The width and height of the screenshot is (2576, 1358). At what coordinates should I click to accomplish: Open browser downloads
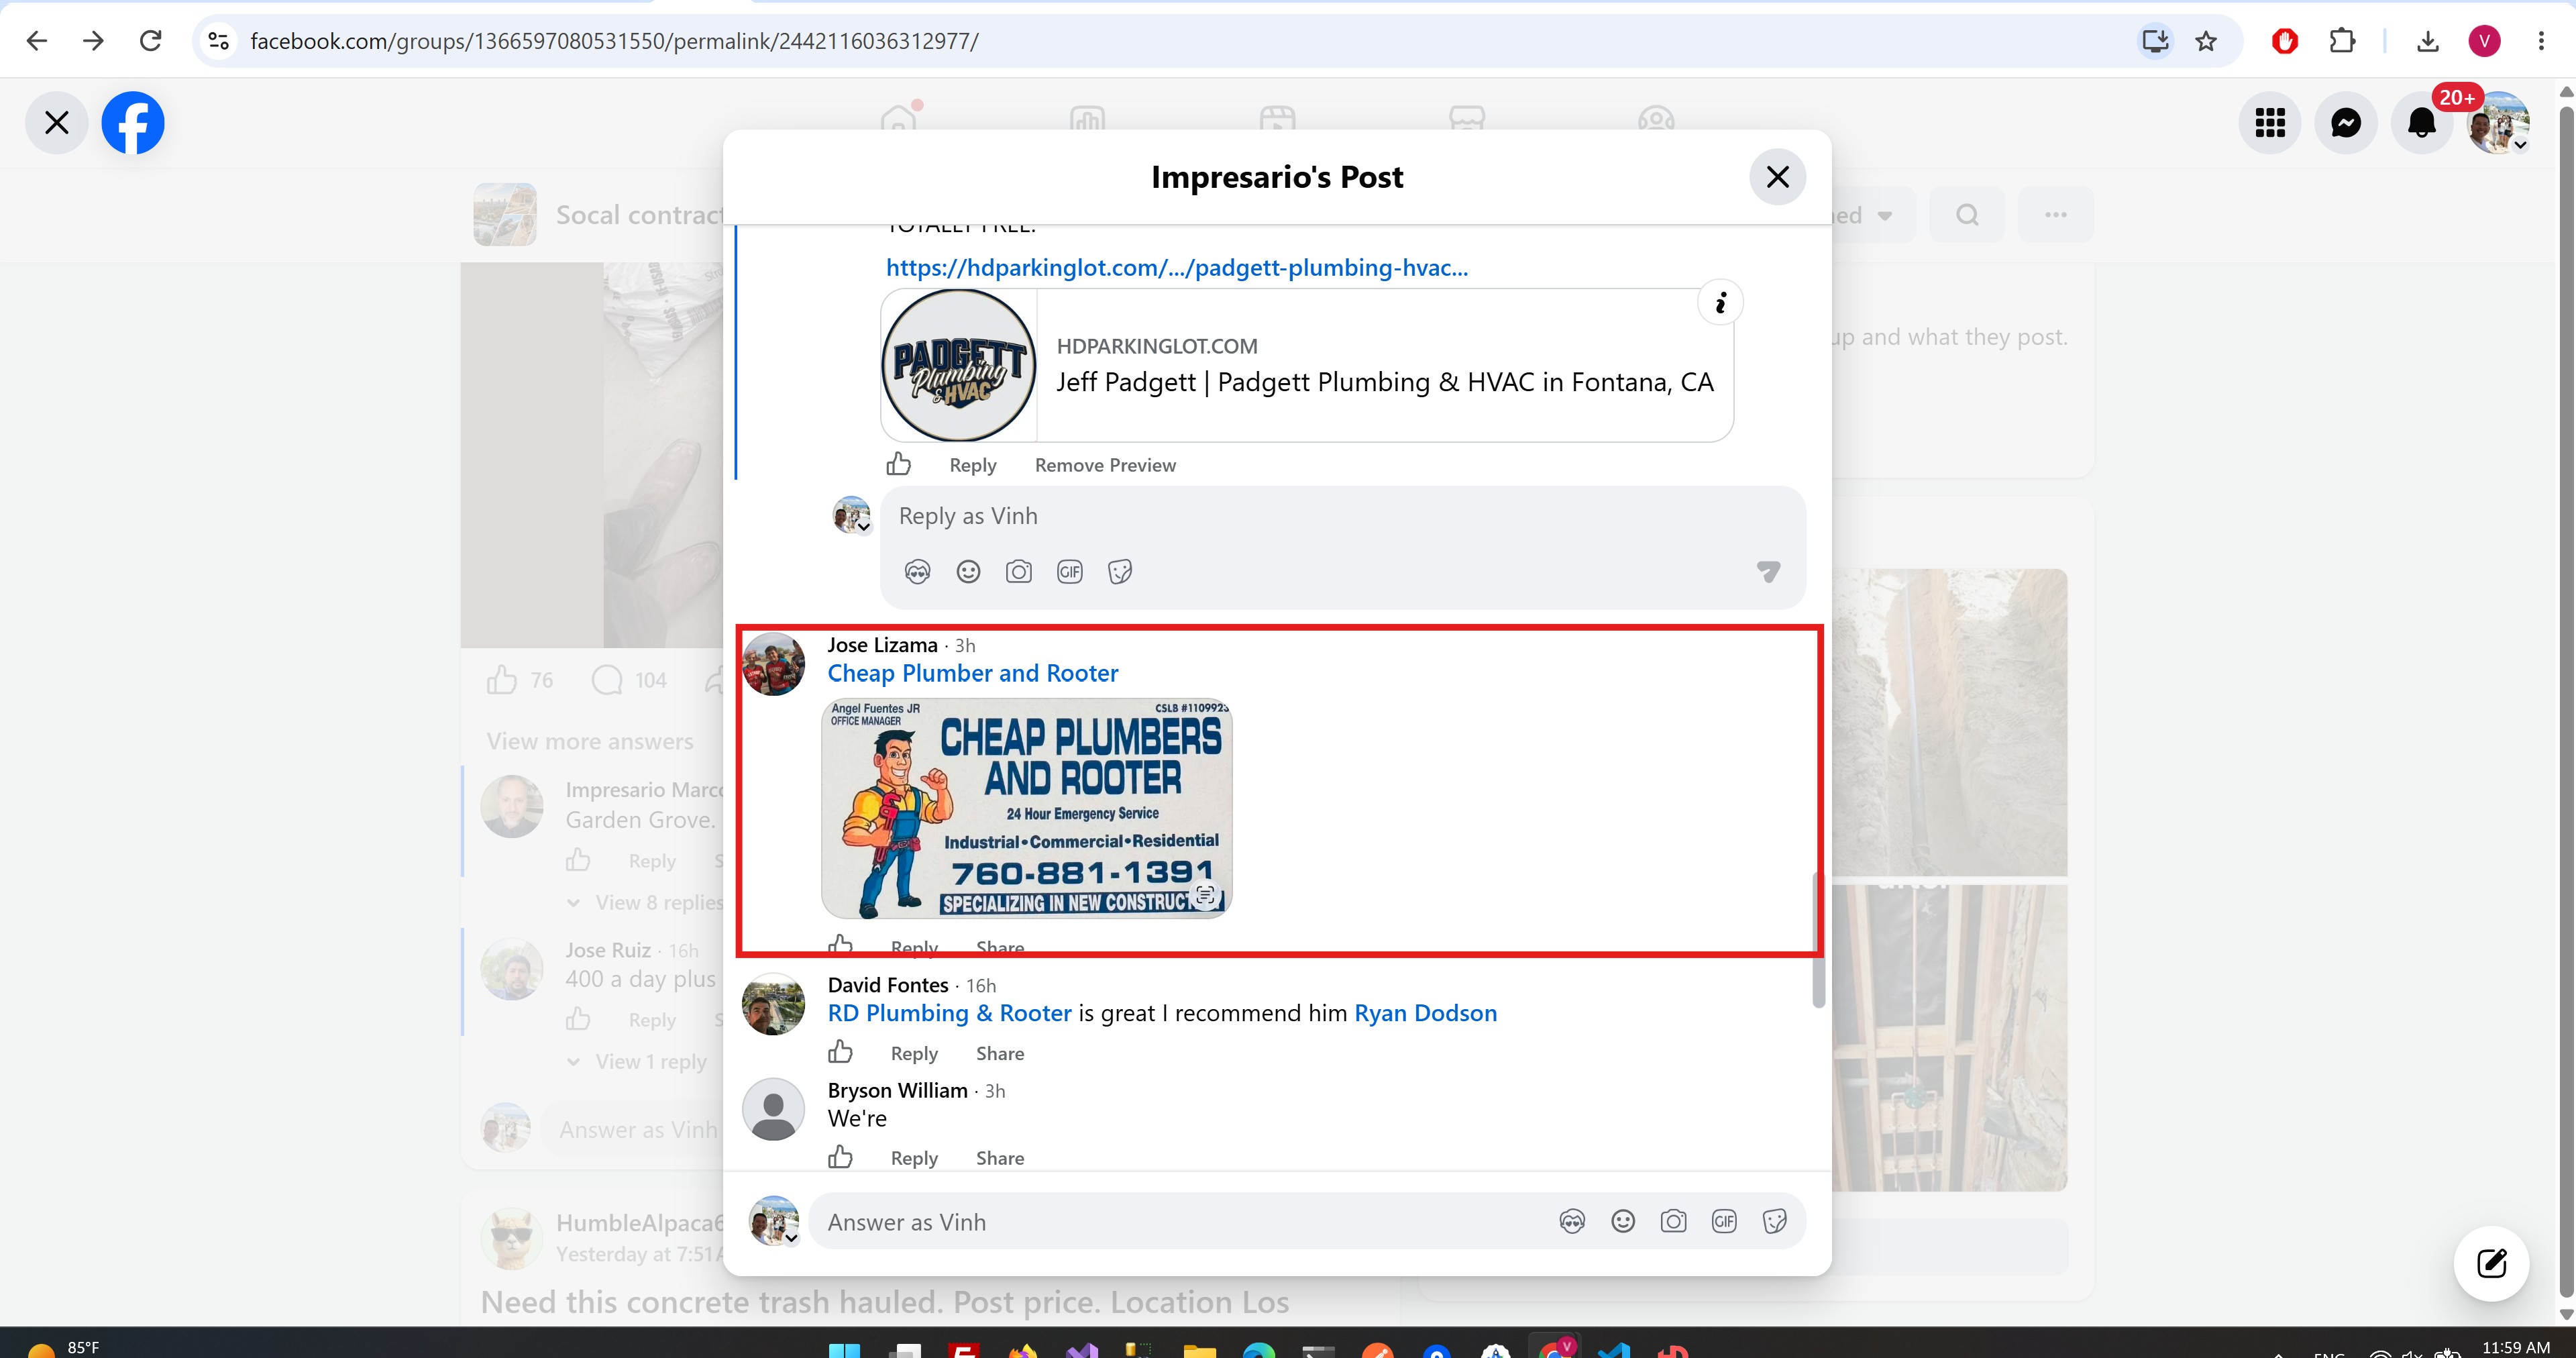point(2428,41)
